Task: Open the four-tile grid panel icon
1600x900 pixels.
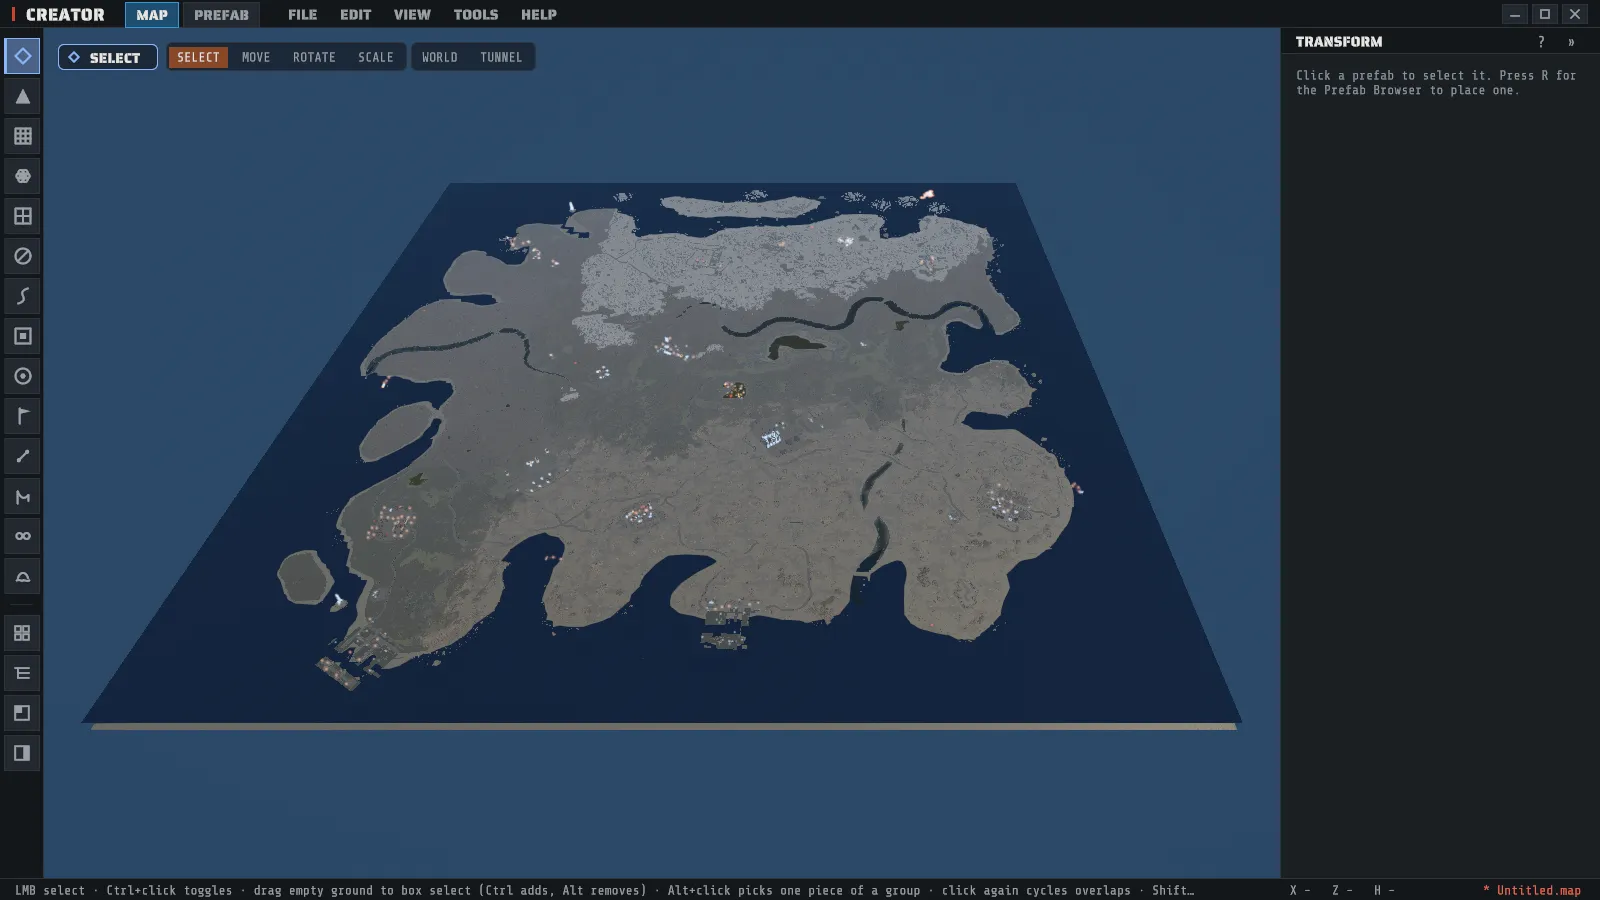Action: tap(22, 633)
